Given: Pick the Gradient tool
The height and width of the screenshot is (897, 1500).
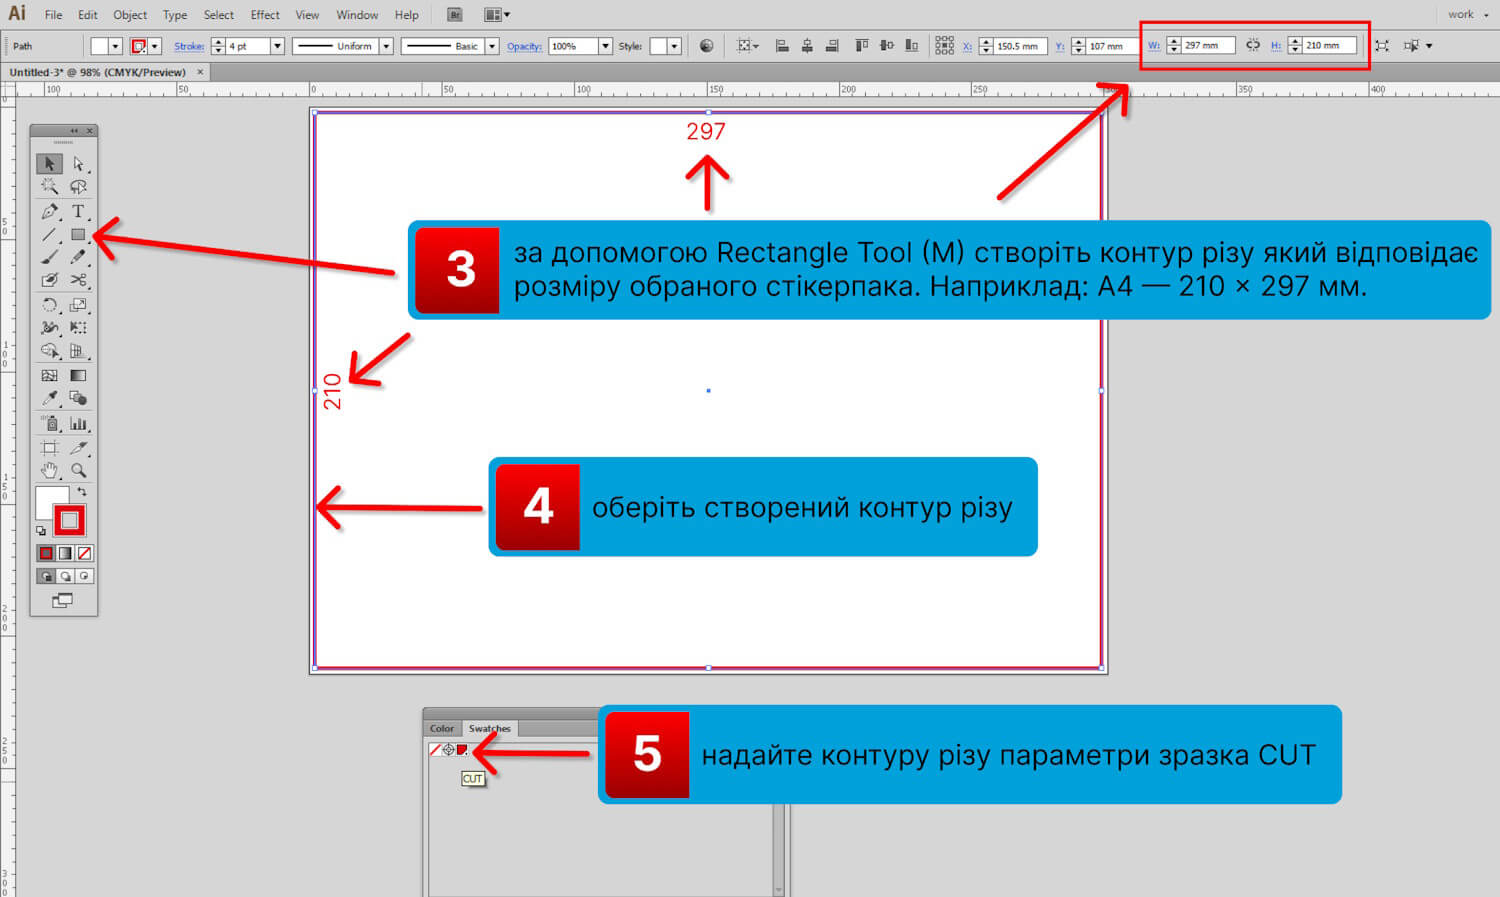Looking at the screenshot, I should click(x=78, y=376).
